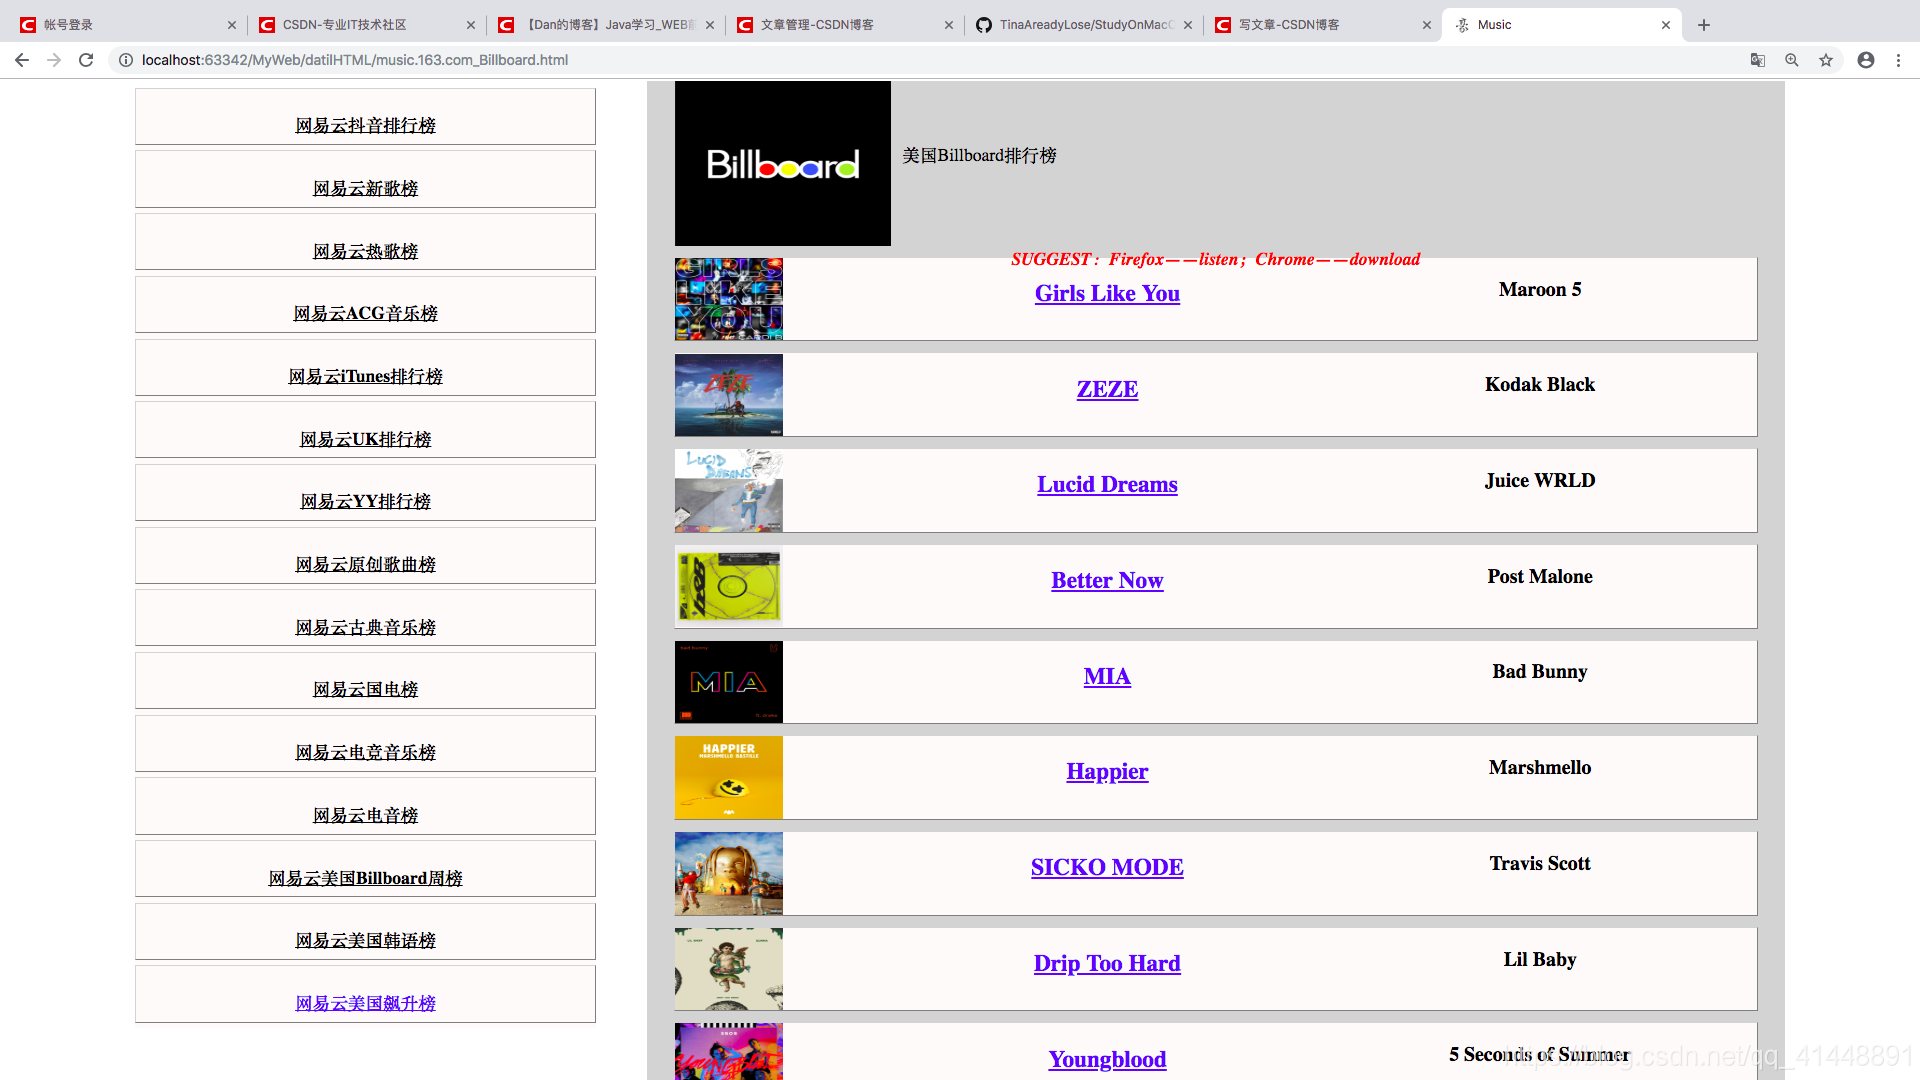
Task: Play the ZEZE song link
Action: pyautogui.click(x=1107, y=389)
